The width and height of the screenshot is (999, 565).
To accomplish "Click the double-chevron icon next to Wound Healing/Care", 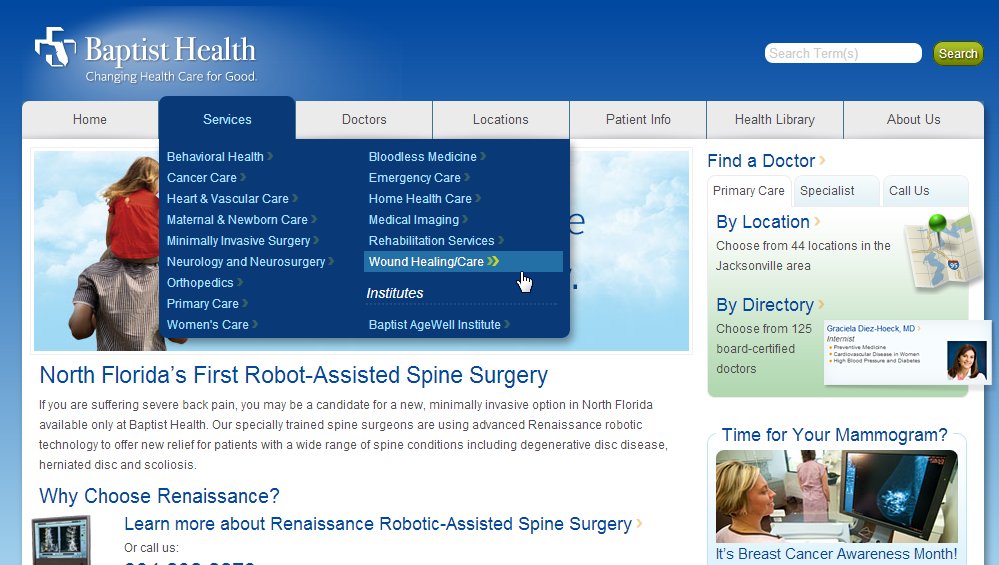I will (493, 261).
